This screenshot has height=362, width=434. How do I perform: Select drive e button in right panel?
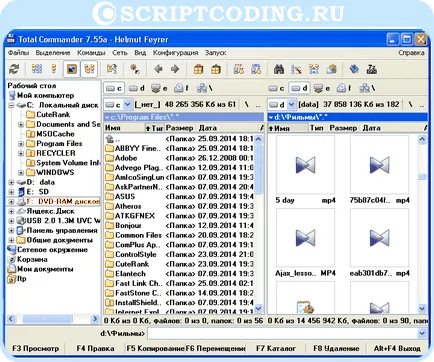point(322,88)
